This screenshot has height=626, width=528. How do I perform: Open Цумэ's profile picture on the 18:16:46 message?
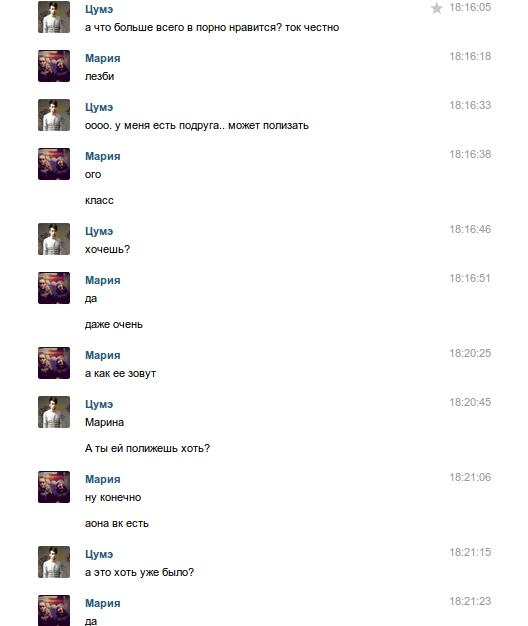pyautogui.click(x=54, y=239)
